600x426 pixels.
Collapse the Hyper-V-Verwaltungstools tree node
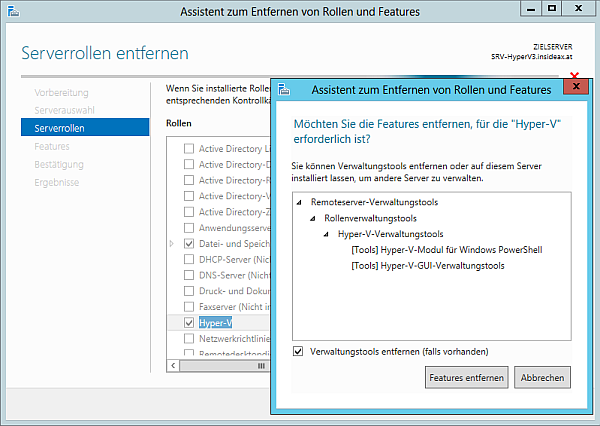[327, 234]
